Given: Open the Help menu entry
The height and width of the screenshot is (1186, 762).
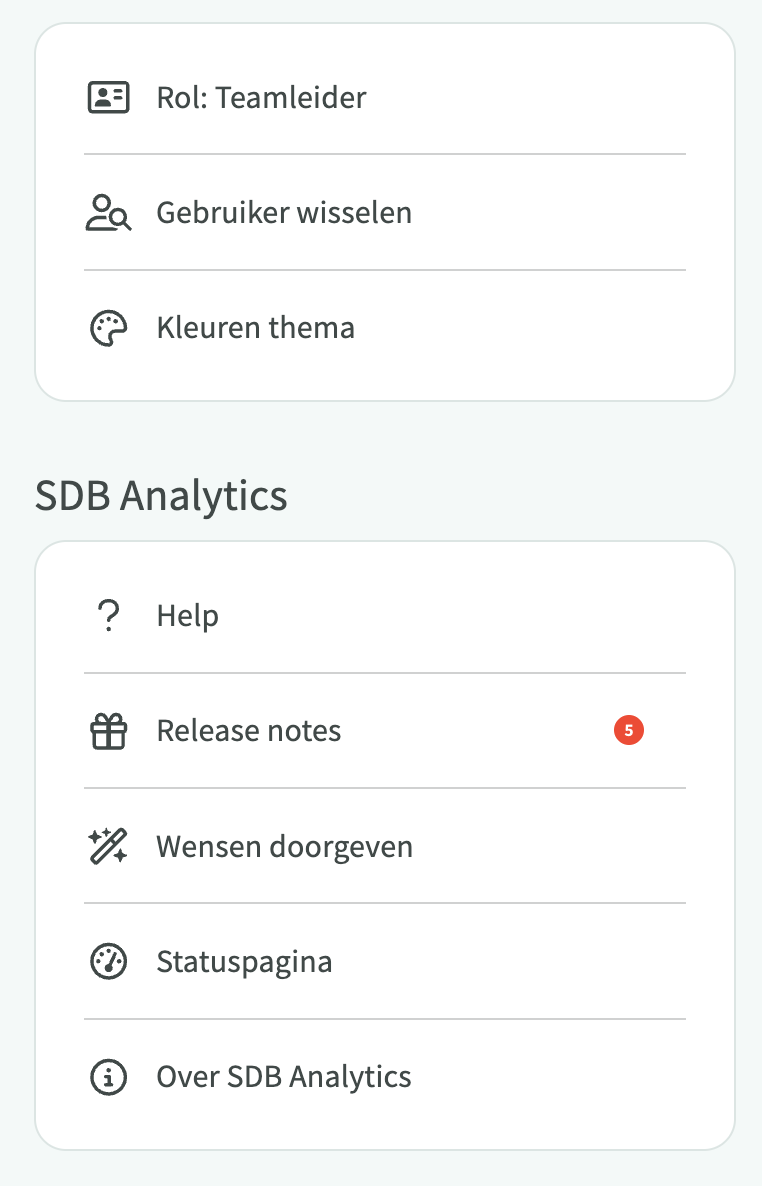Looking at the screenshot, I should pyautogui.click(x=188, y=616).
